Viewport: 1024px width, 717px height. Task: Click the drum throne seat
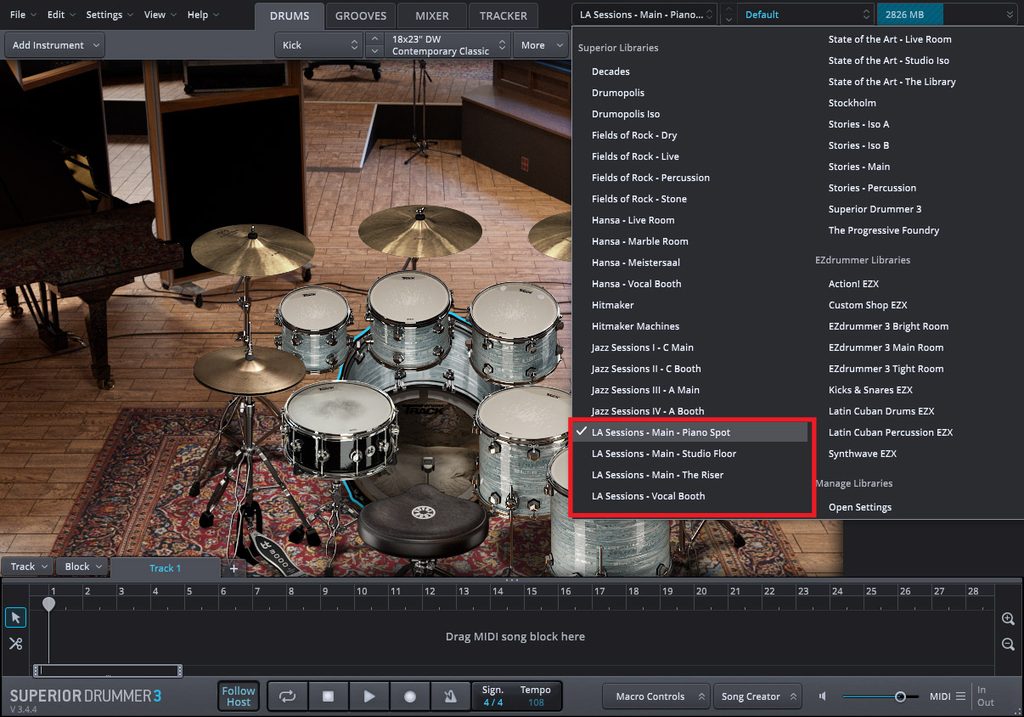point(423,520)
